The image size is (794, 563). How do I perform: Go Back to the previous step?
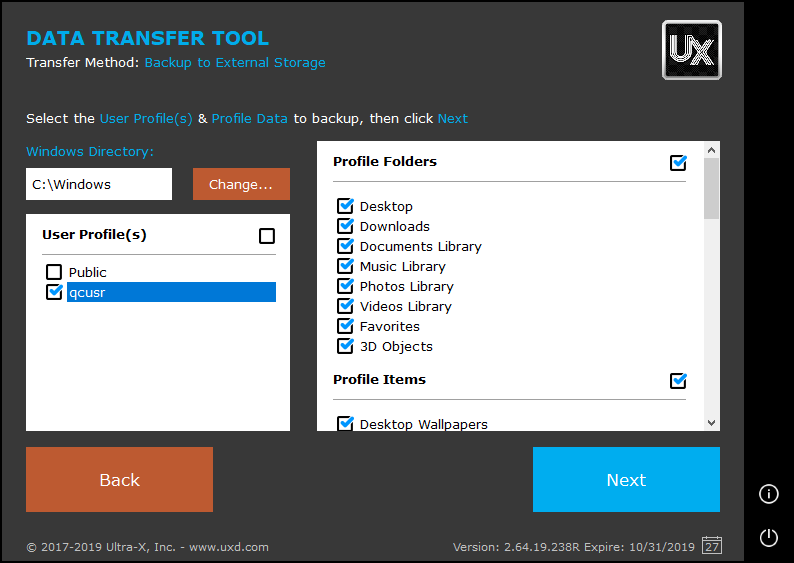tap(119, 480)
